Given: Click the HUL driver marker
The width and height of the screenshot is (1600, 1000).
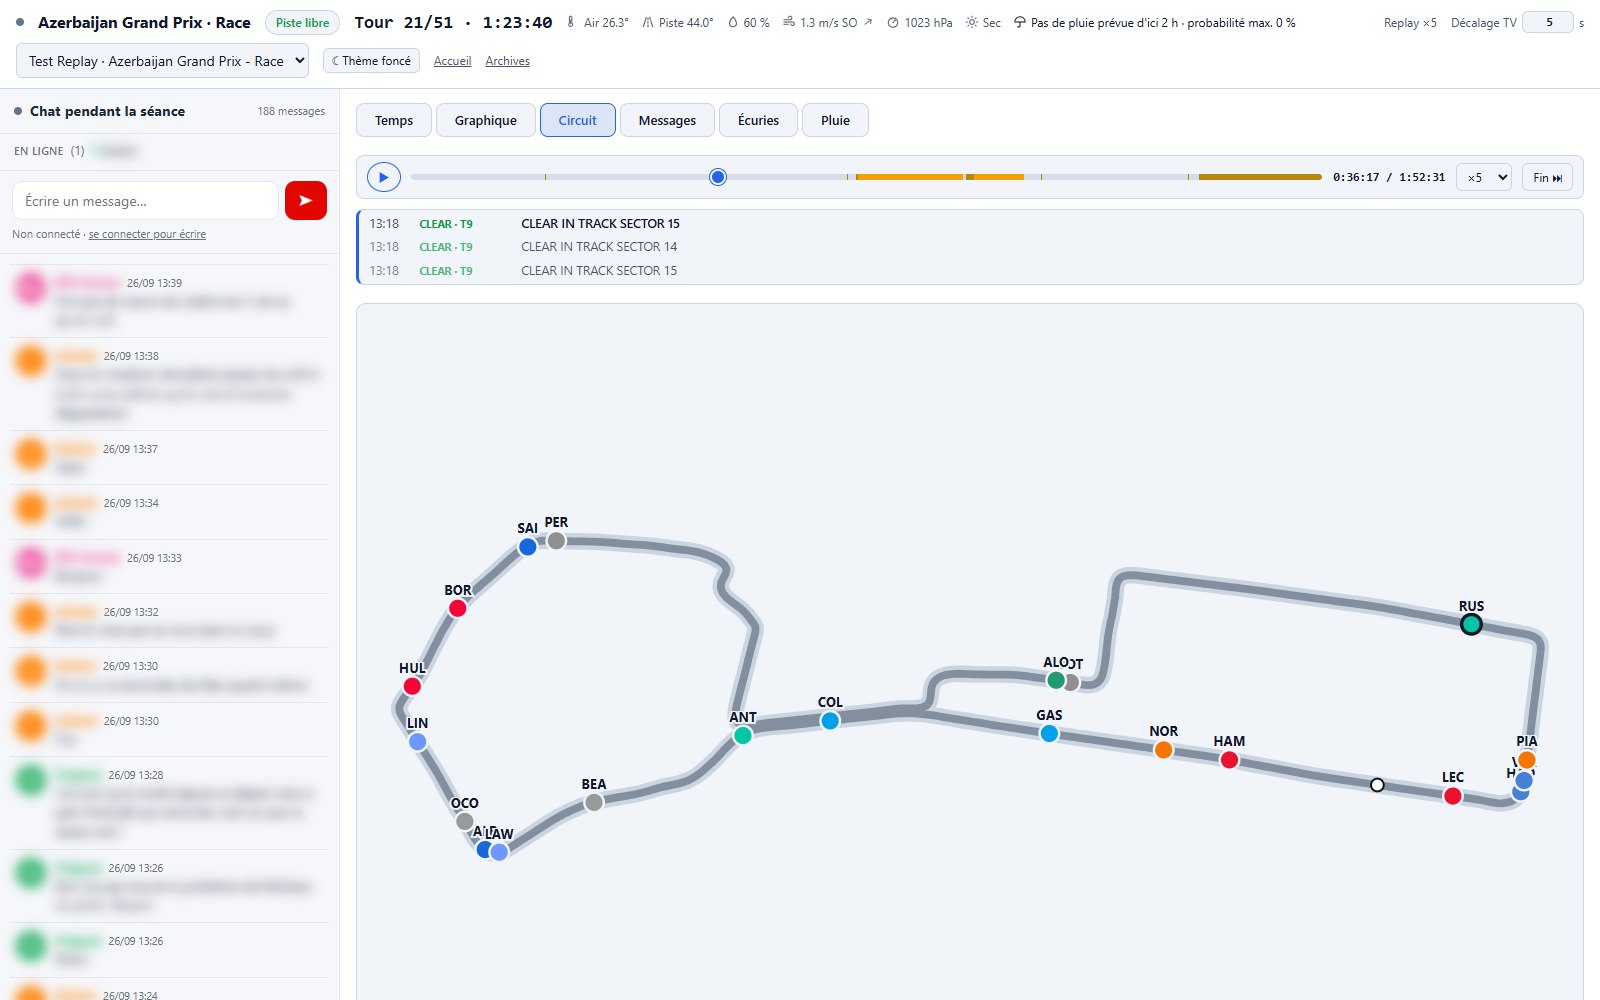Looking at the screenshot, I should point(412,686).
